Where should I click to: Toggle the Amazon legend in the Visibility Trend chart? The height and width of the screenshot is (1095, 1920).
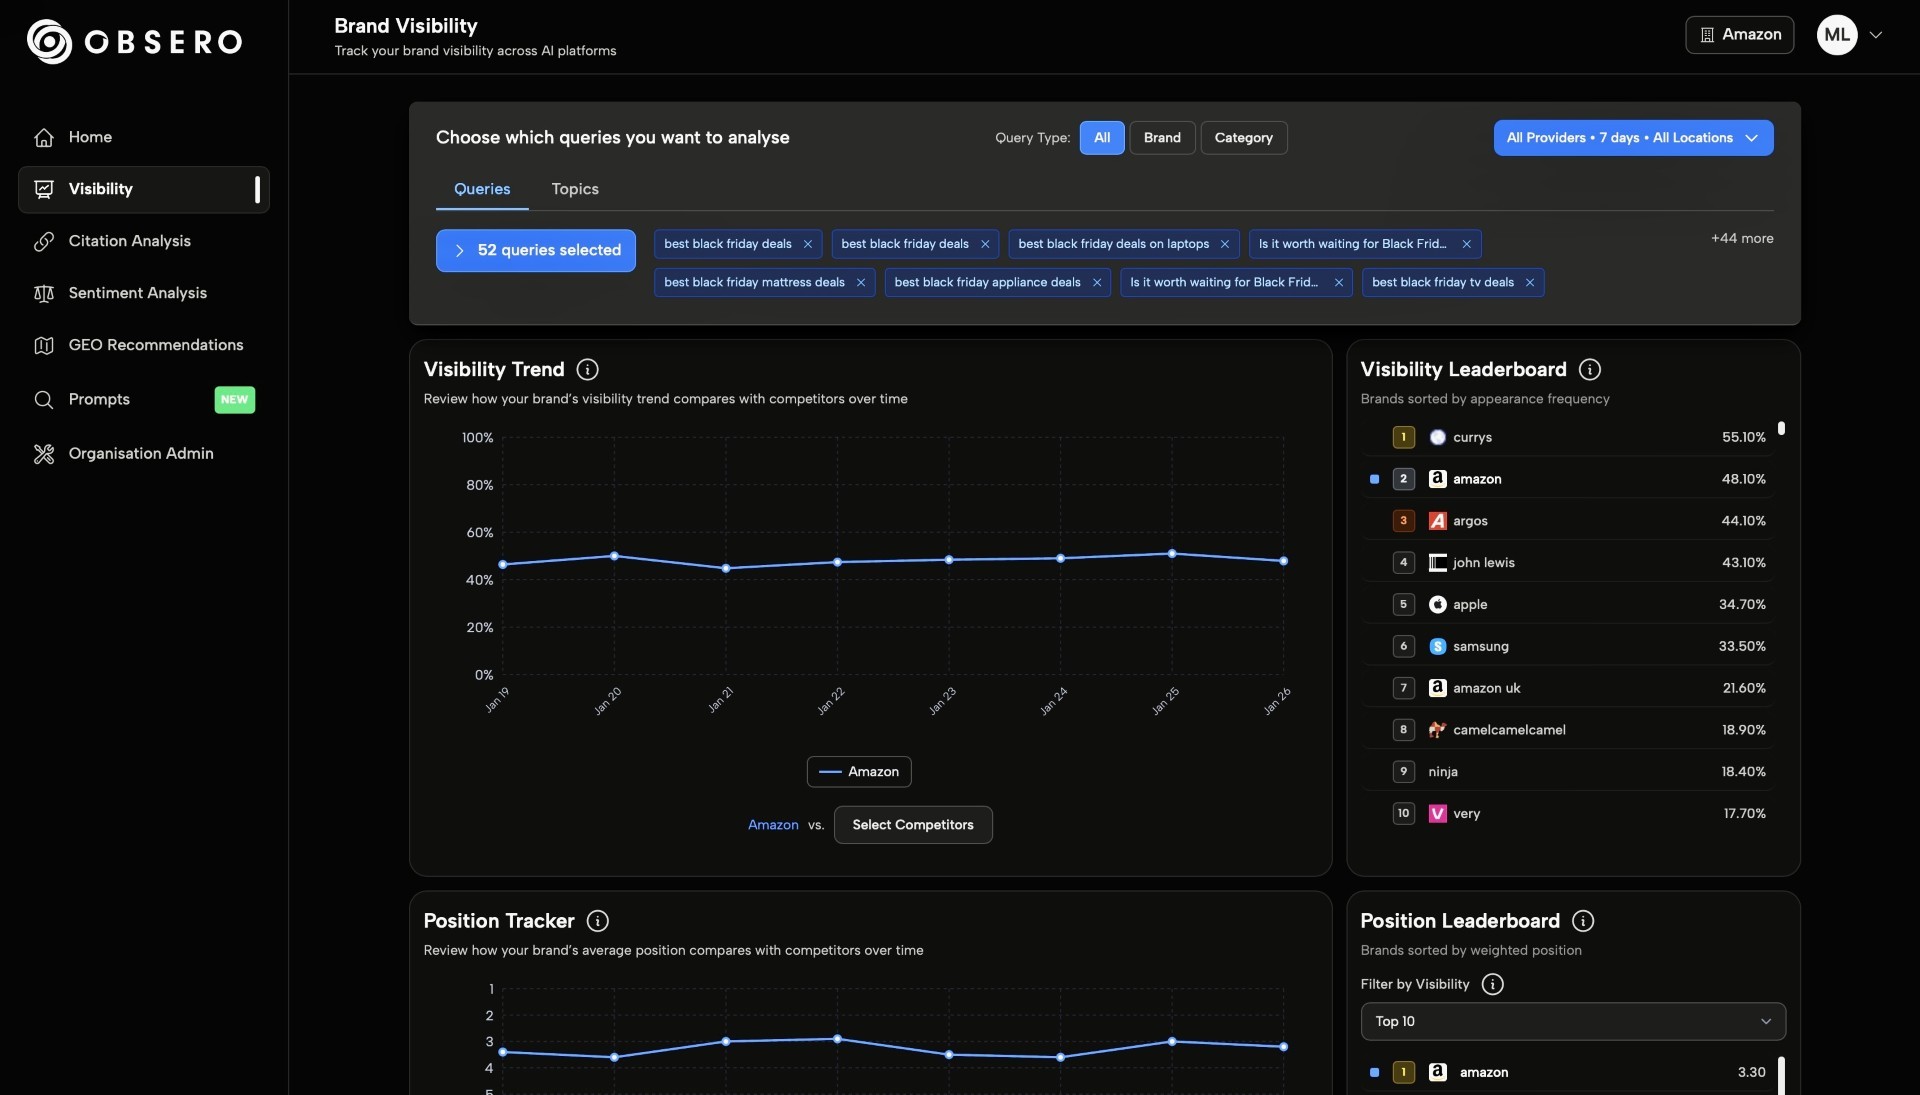[x=859, y=772]
